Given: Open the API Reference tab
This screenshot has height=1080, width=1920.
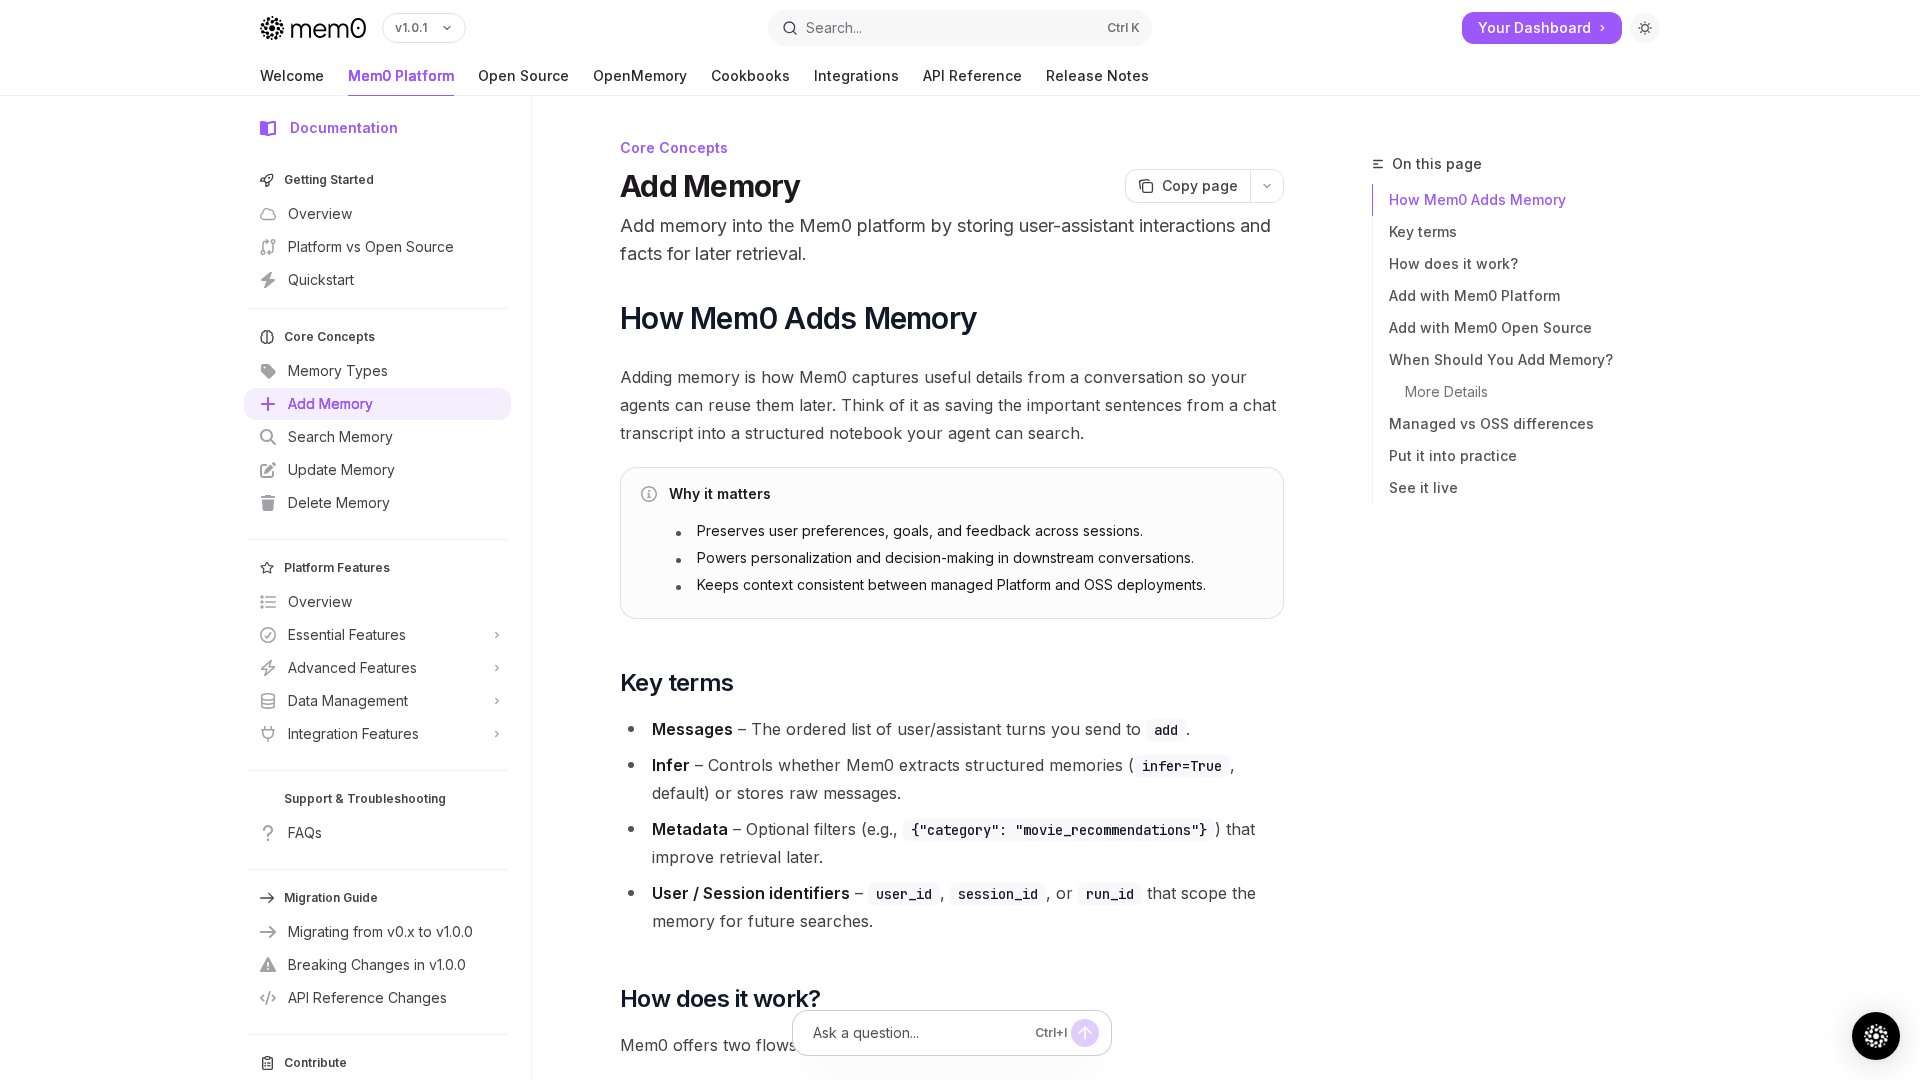Looking at the screenshot, I should (972, 76).
